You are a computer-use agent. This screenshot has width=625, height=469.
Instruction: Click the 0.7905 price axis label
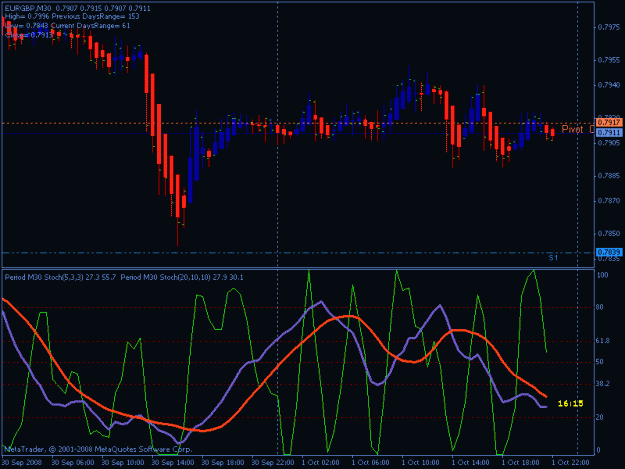[x=609, y=142]
